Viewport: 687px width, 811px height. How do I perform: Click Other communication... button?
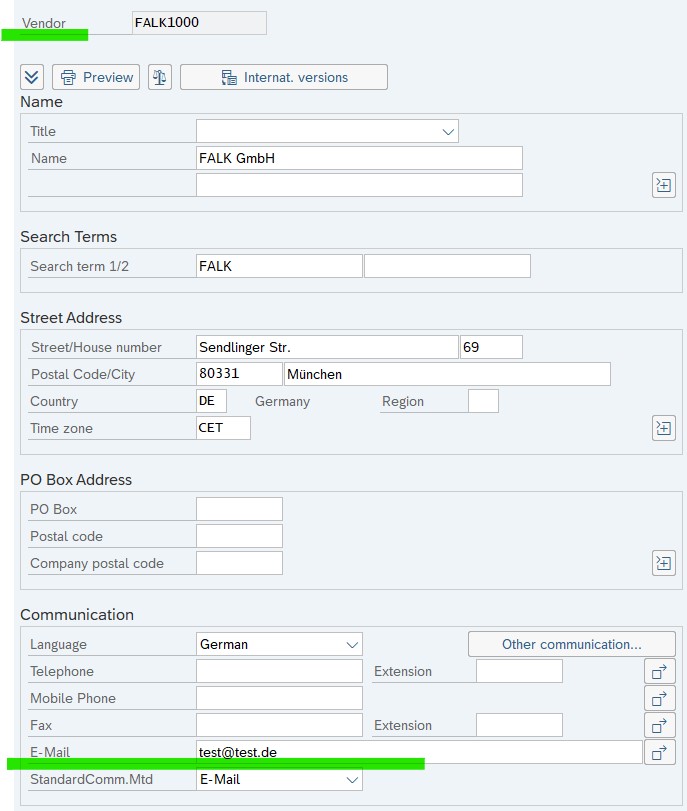pyautogui.click(x=572, y=644)
